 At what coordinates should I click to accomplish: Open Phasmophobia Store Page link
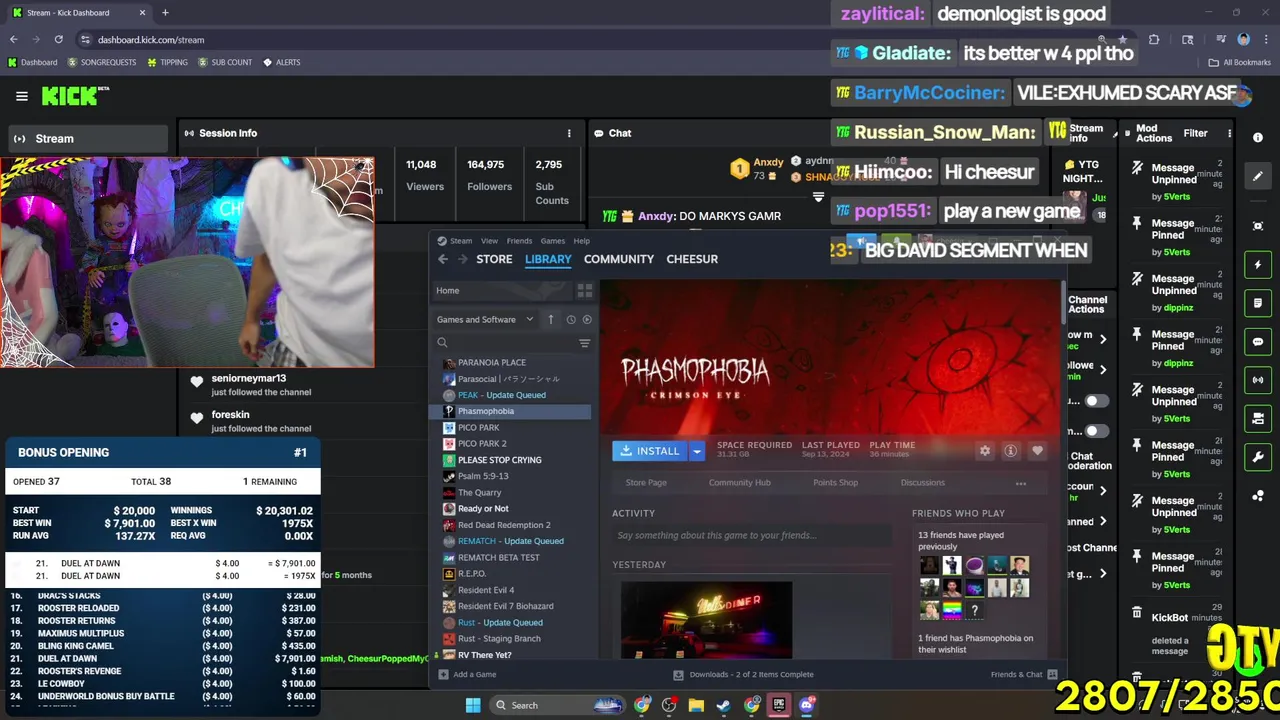coord(646,483)
